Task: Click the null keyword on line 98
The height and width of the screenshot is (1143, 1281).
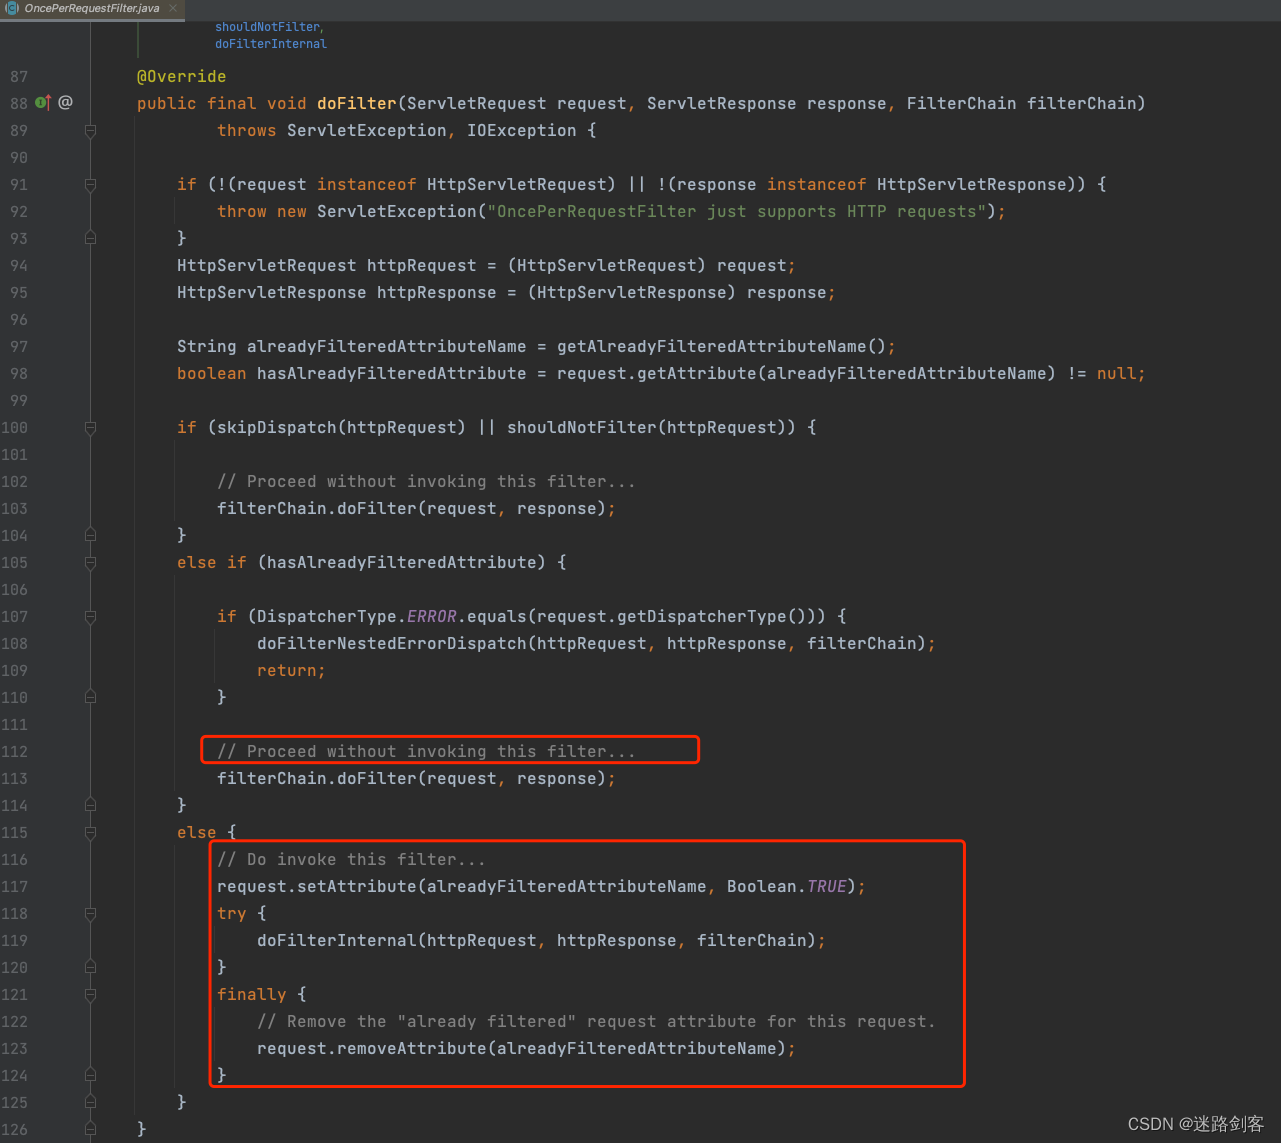Action: tap(1116, 373)
